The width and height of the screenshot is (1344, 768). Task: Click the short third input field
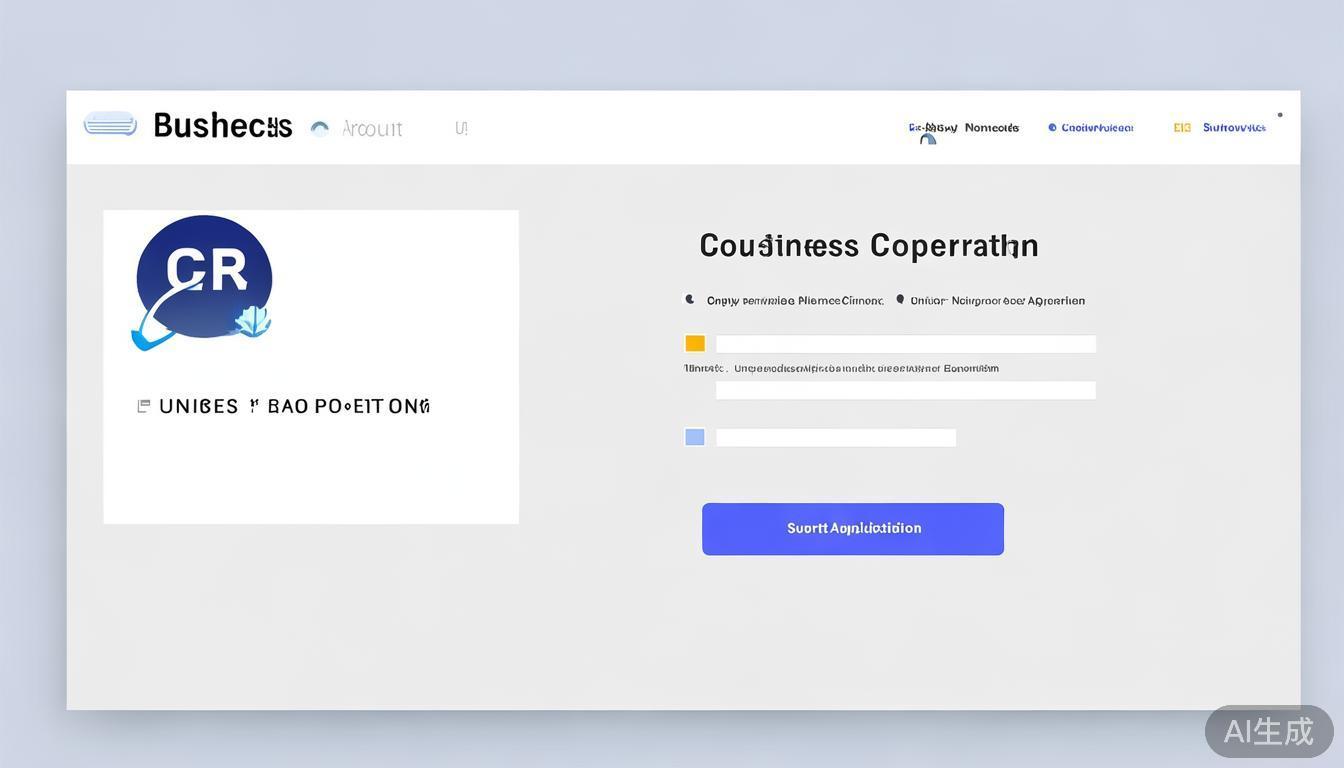835,438
